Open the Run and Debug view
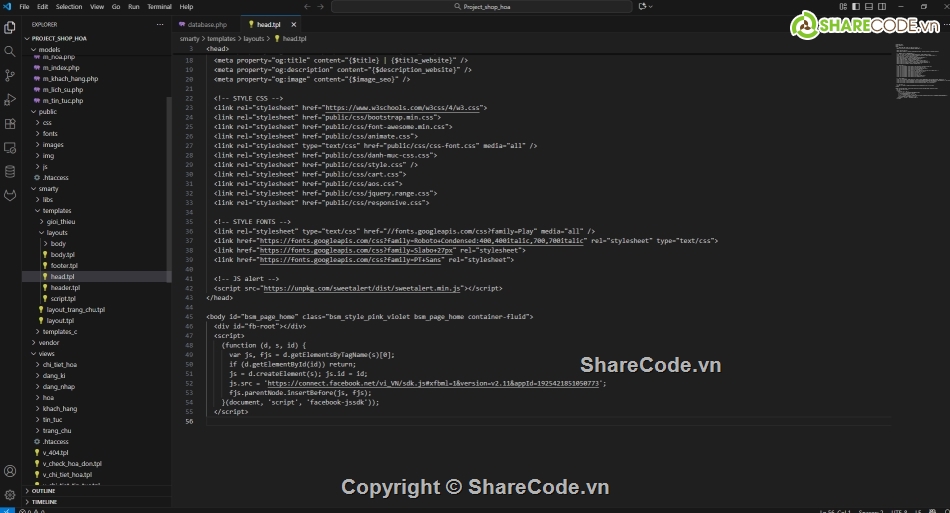Viewport: 950px width, 513px height. (10, 99)
